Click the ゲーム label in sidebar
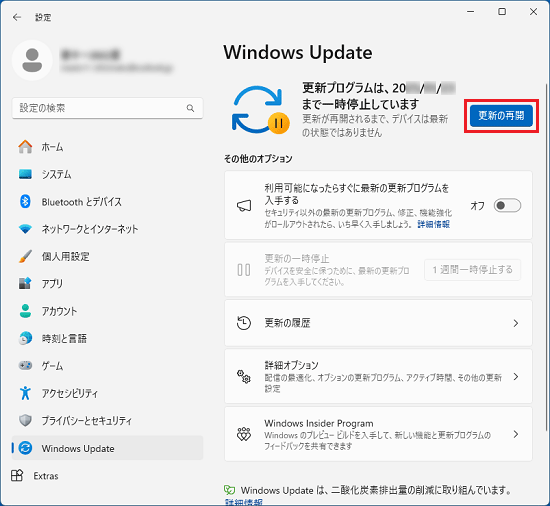 click(52, 365)
